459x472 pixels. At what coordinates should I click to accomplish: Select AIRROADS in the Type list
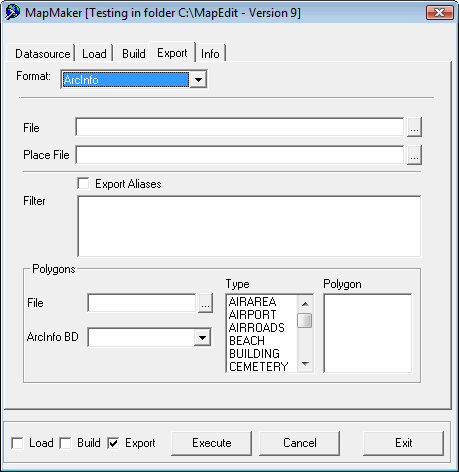click(x=257, y=328)
